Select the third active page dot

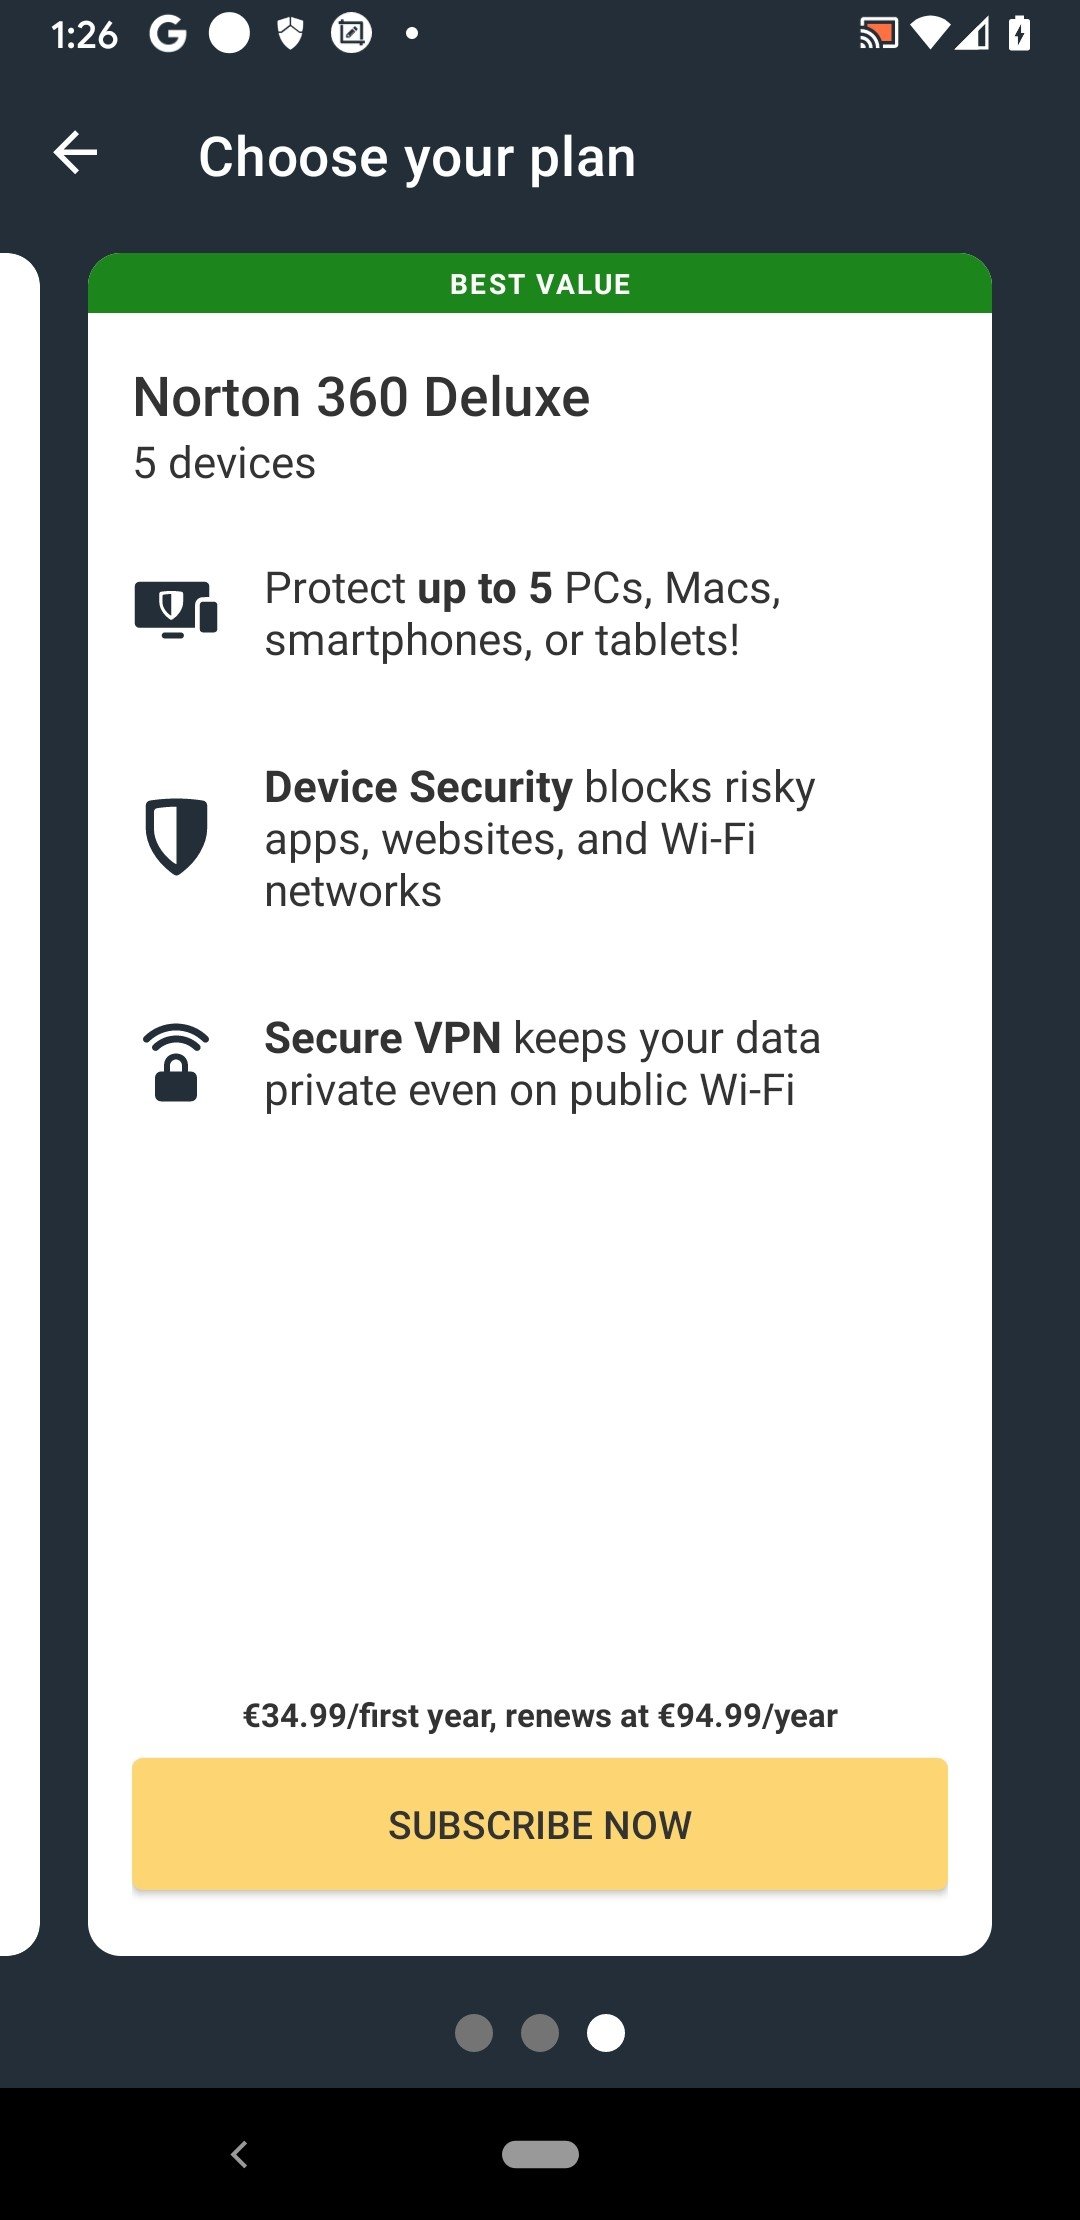click(x=606, y=2033)
